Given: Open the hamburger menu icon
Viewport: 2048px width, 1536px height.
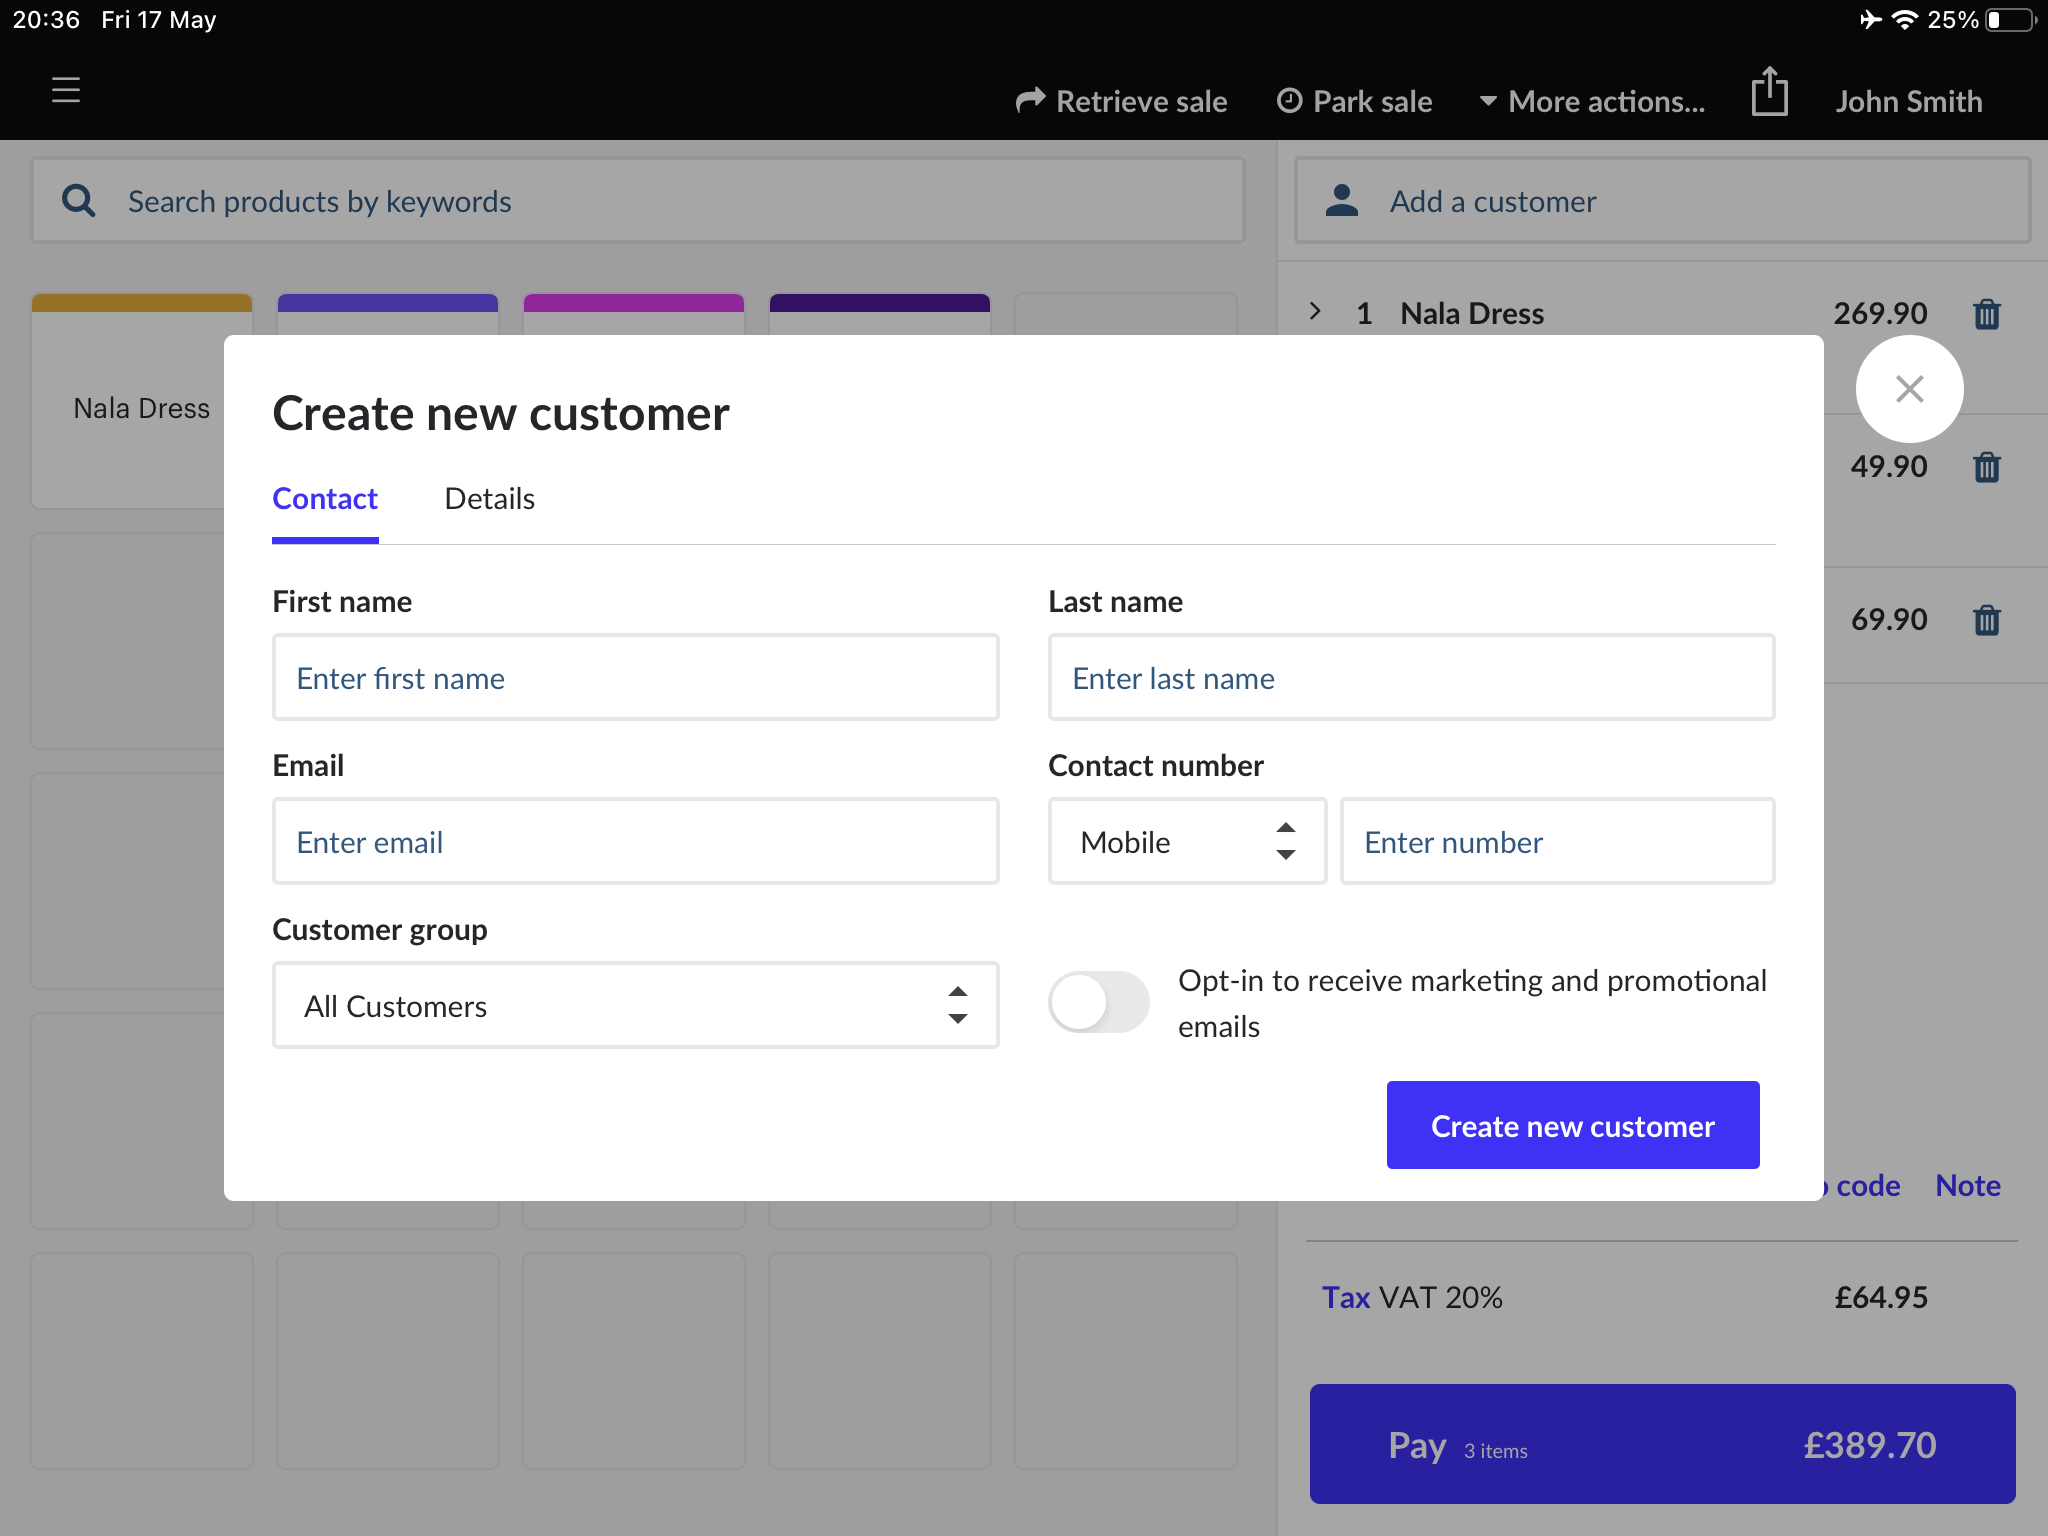Looking at the screenshot, I should coord(66,90).
